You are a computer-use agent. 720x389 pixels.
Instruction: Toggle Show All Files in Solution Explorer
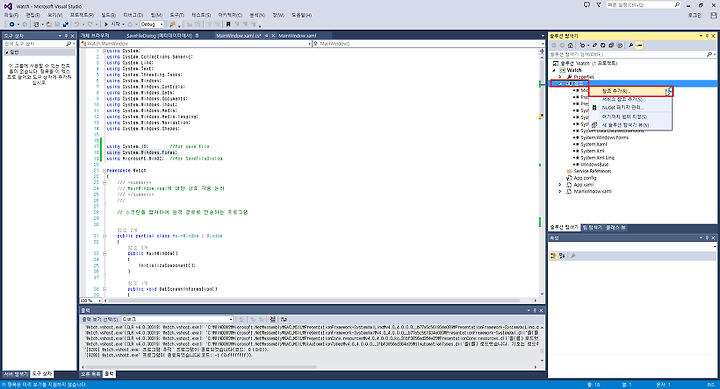pyautogui.click(x=620, y=45)
